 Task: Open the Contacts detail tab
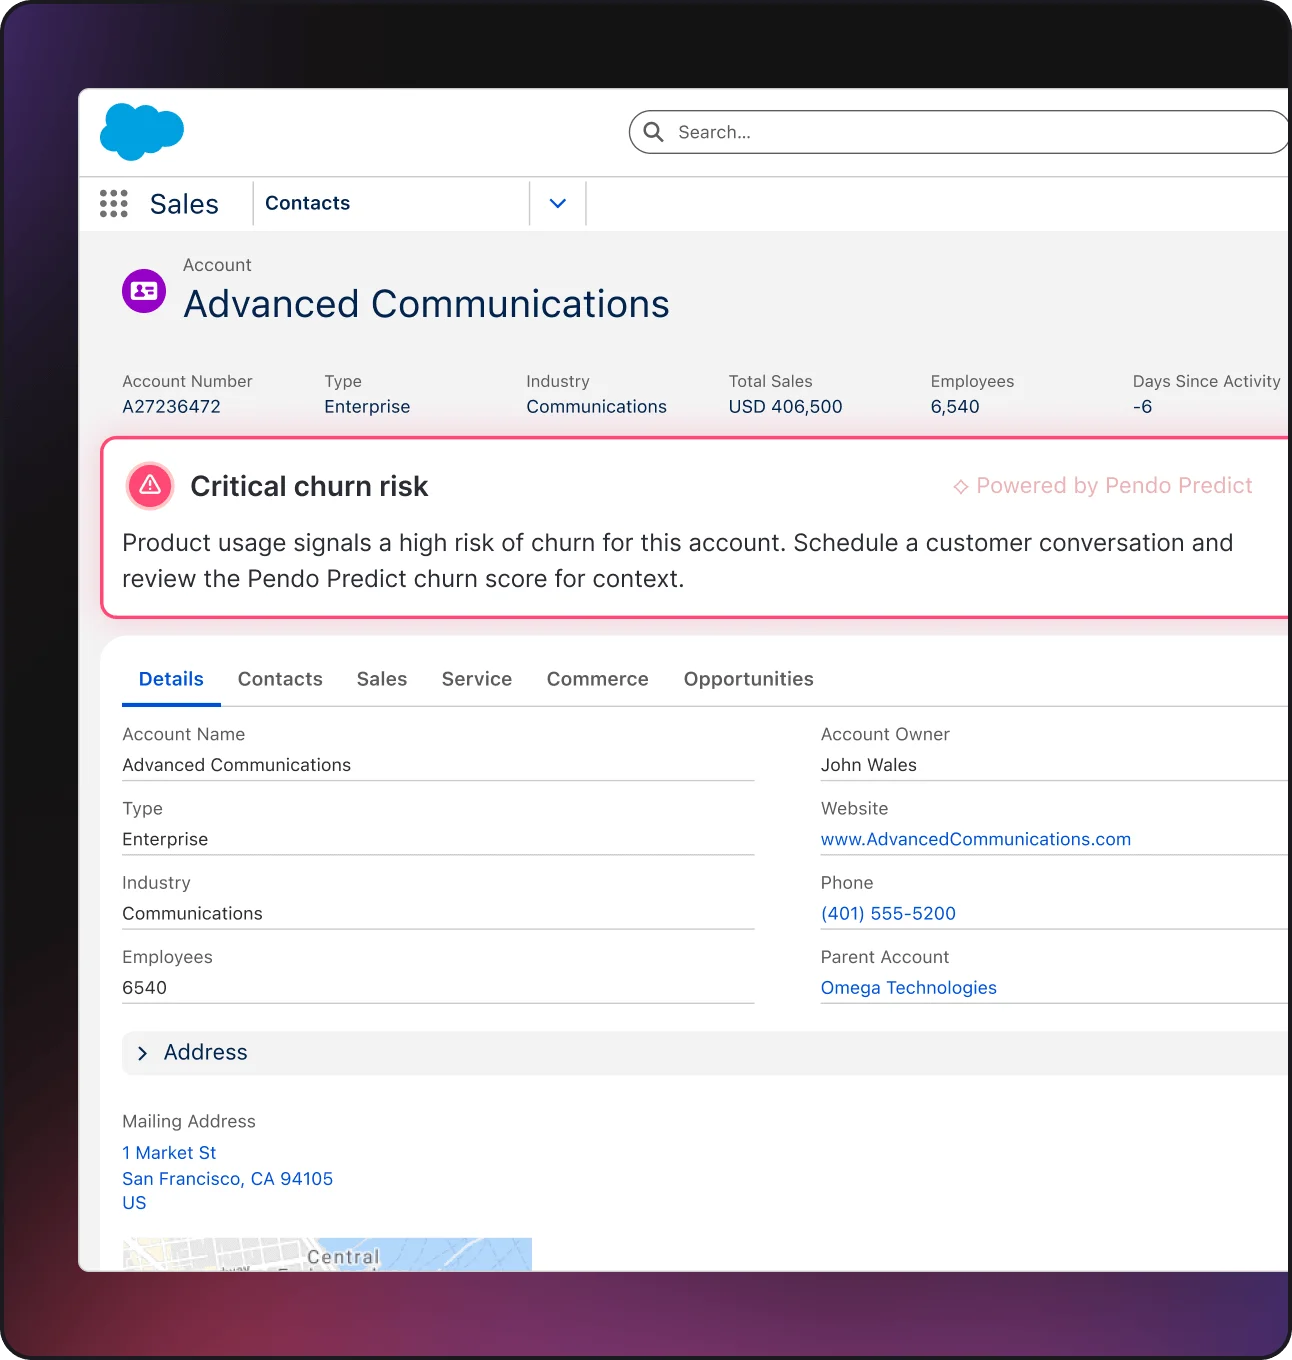[x=280, y=679]
